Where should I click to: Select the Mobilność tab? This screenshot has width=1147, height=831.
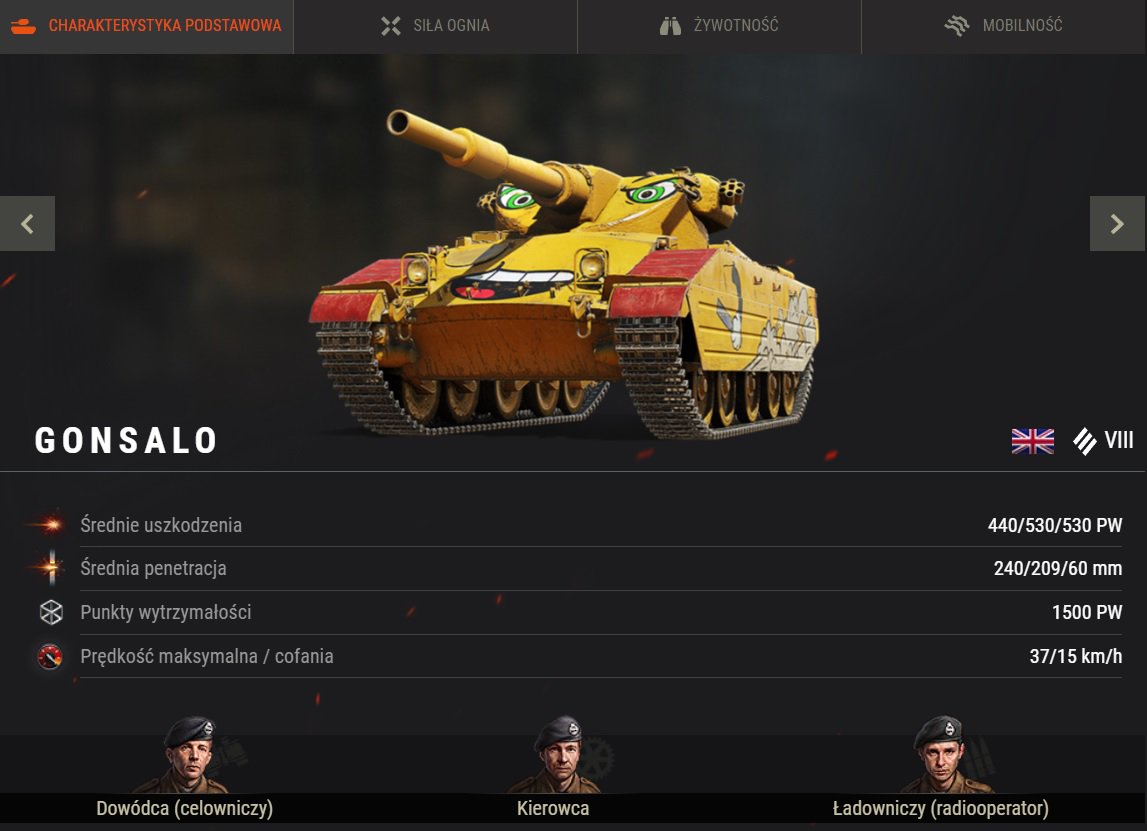pyautogui.click(x=1004, y=26)
